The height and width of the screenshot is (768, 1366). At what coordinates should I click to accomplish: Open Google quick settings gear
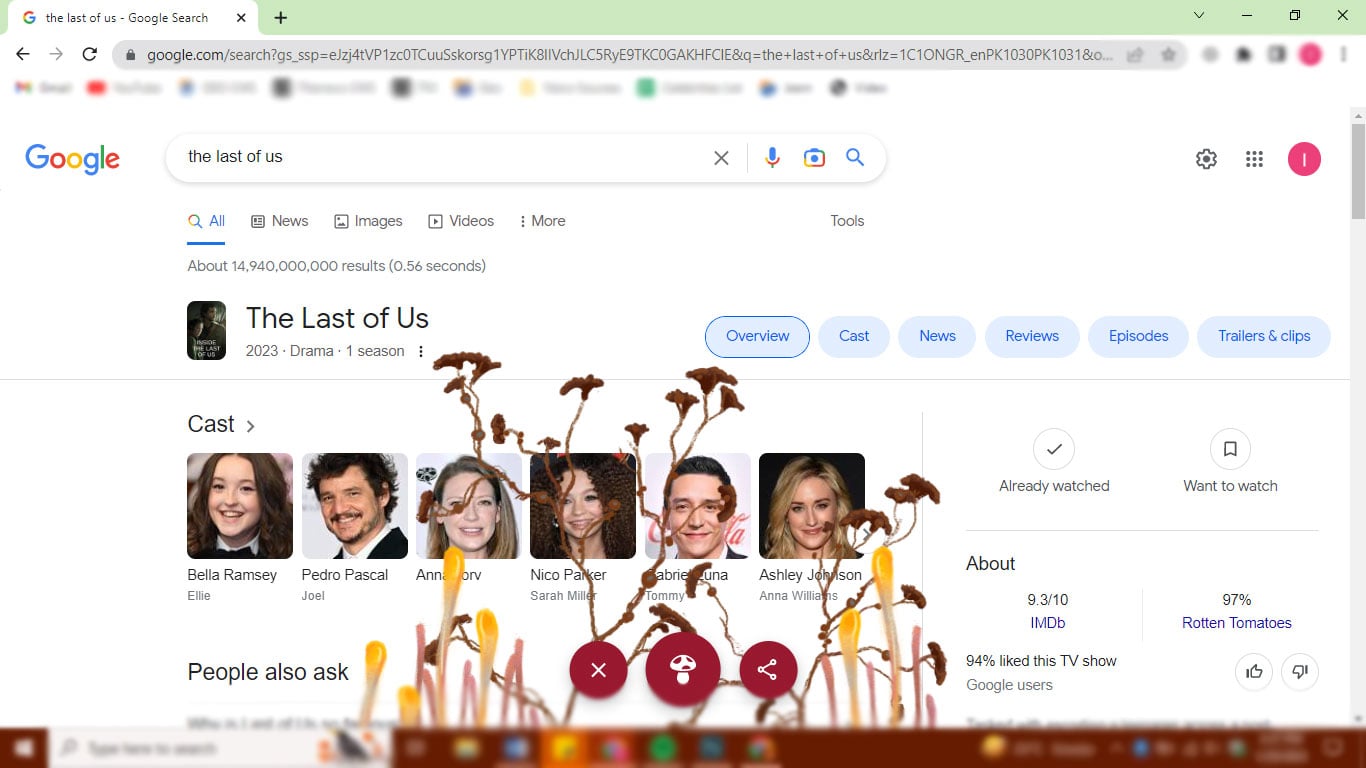click(x=1206, y=158)
